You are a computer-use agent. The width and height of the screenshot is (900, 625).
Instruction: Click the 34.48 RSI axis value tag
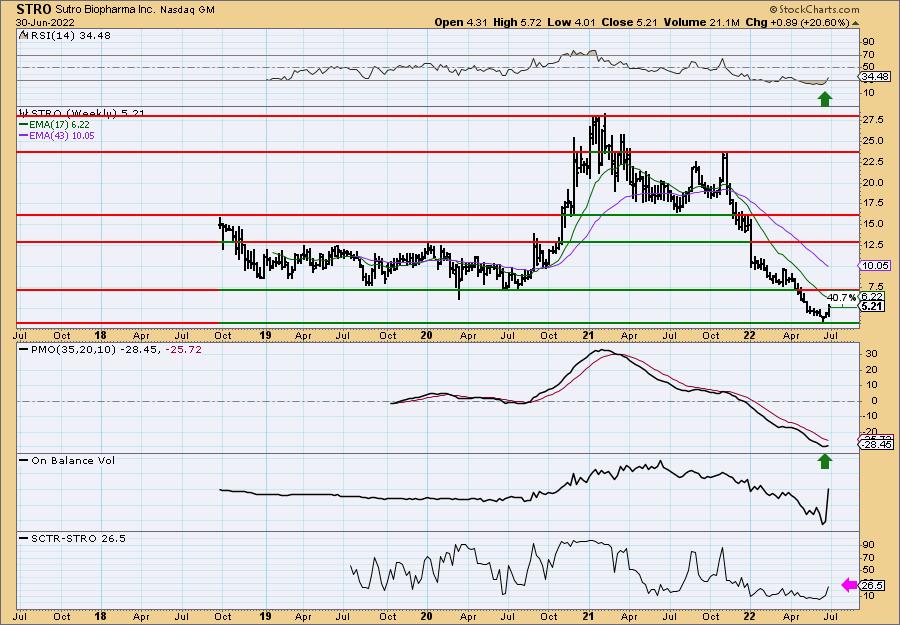[x=875, y=76]
